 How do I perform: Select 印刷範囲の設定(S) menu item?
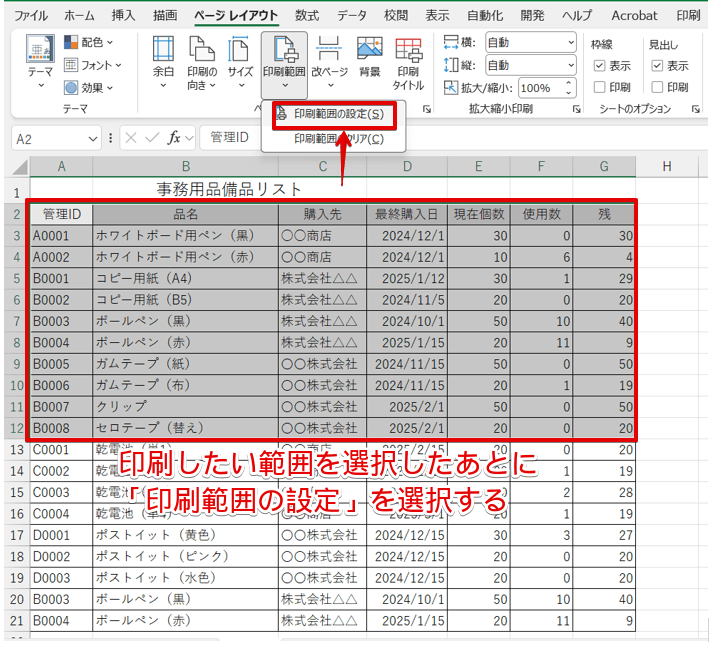tap(334, 114)
